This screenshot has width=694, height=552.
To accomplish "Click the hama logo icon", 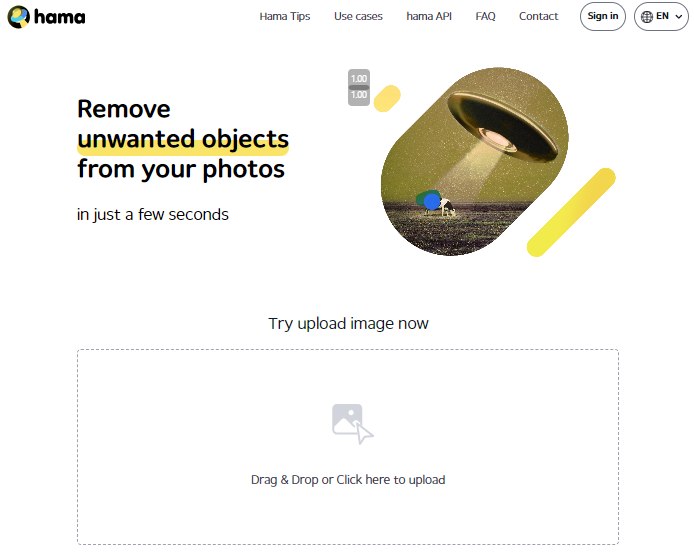I will (x=19, y=17).
